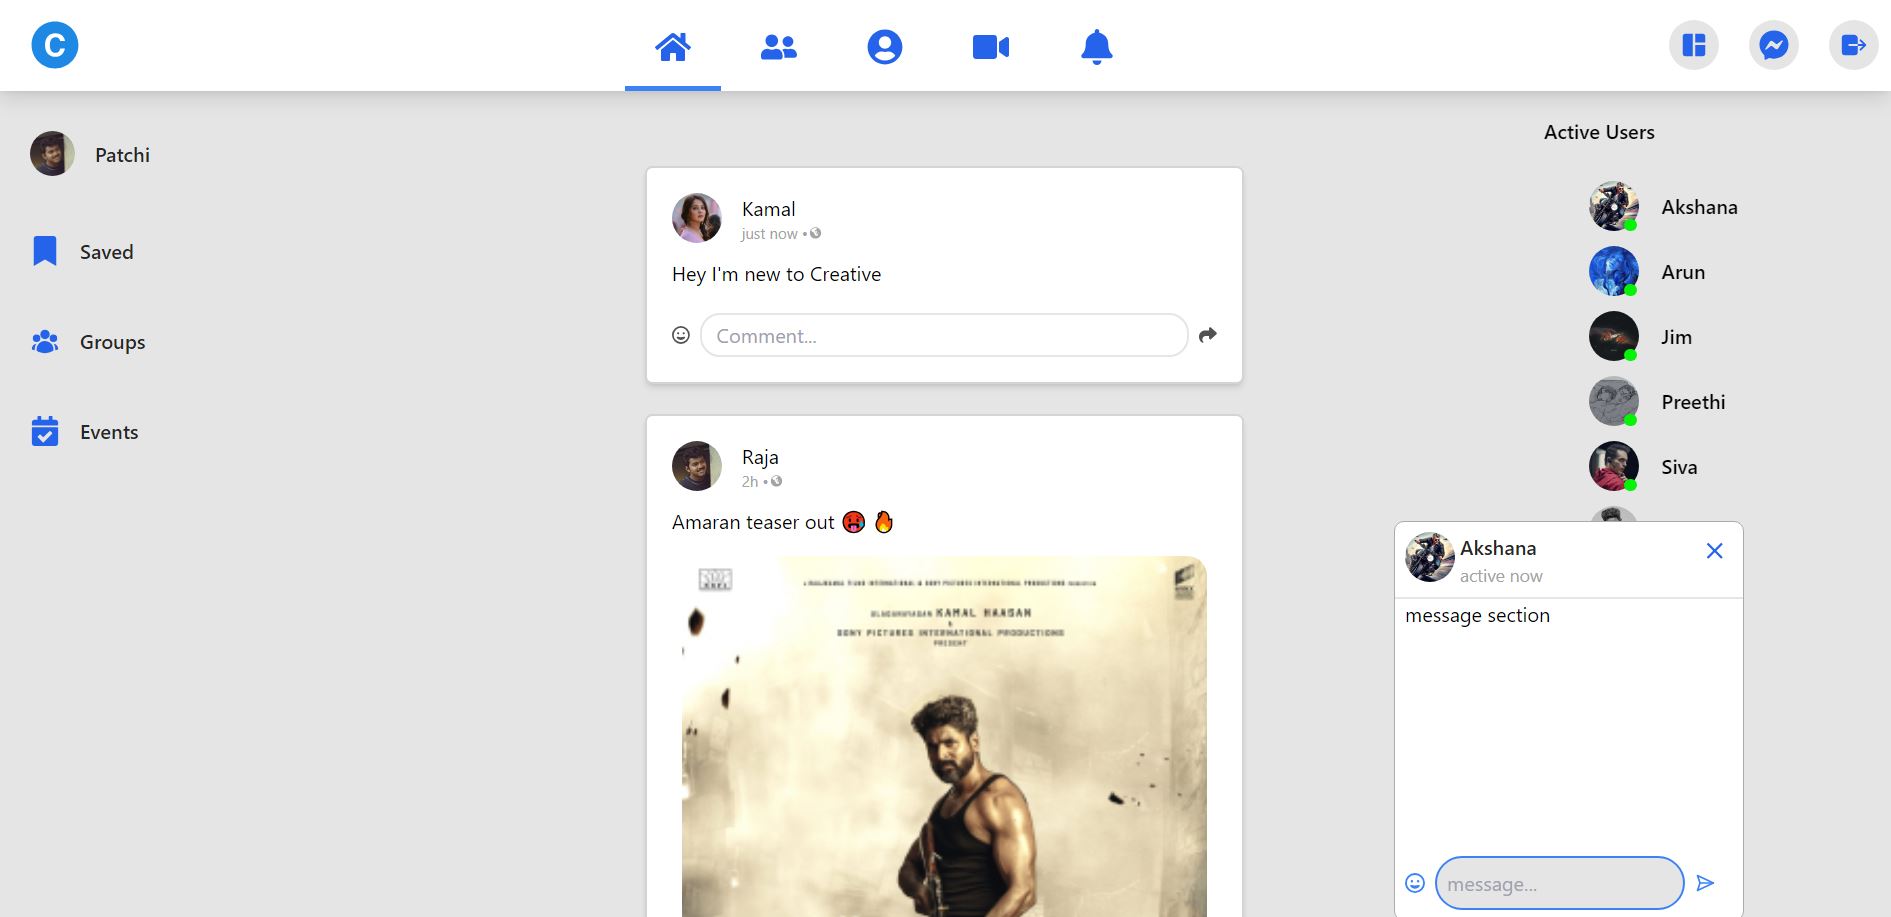1891x917 pixels.
Task: Send the chat message arrow icon
Action: click(1706, 883)
